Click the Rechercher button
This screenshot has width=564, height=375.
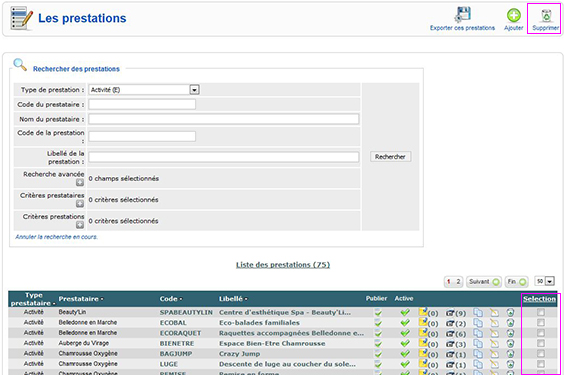click(390, 157)
